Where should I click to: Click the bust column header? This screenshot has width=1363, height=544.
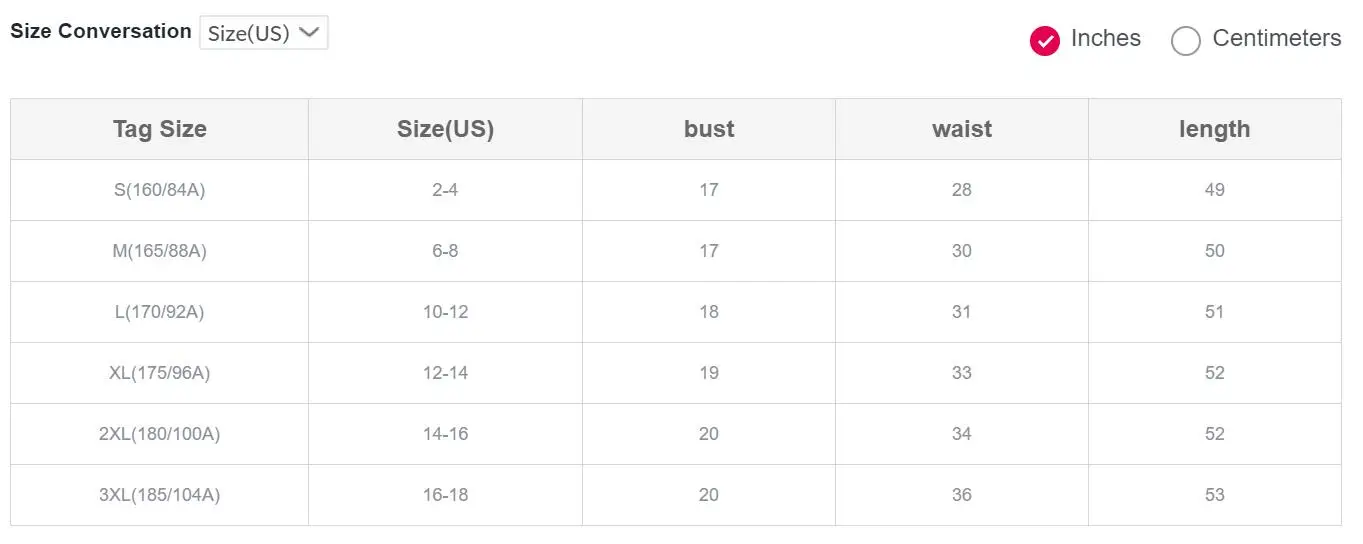pos(709,129)
